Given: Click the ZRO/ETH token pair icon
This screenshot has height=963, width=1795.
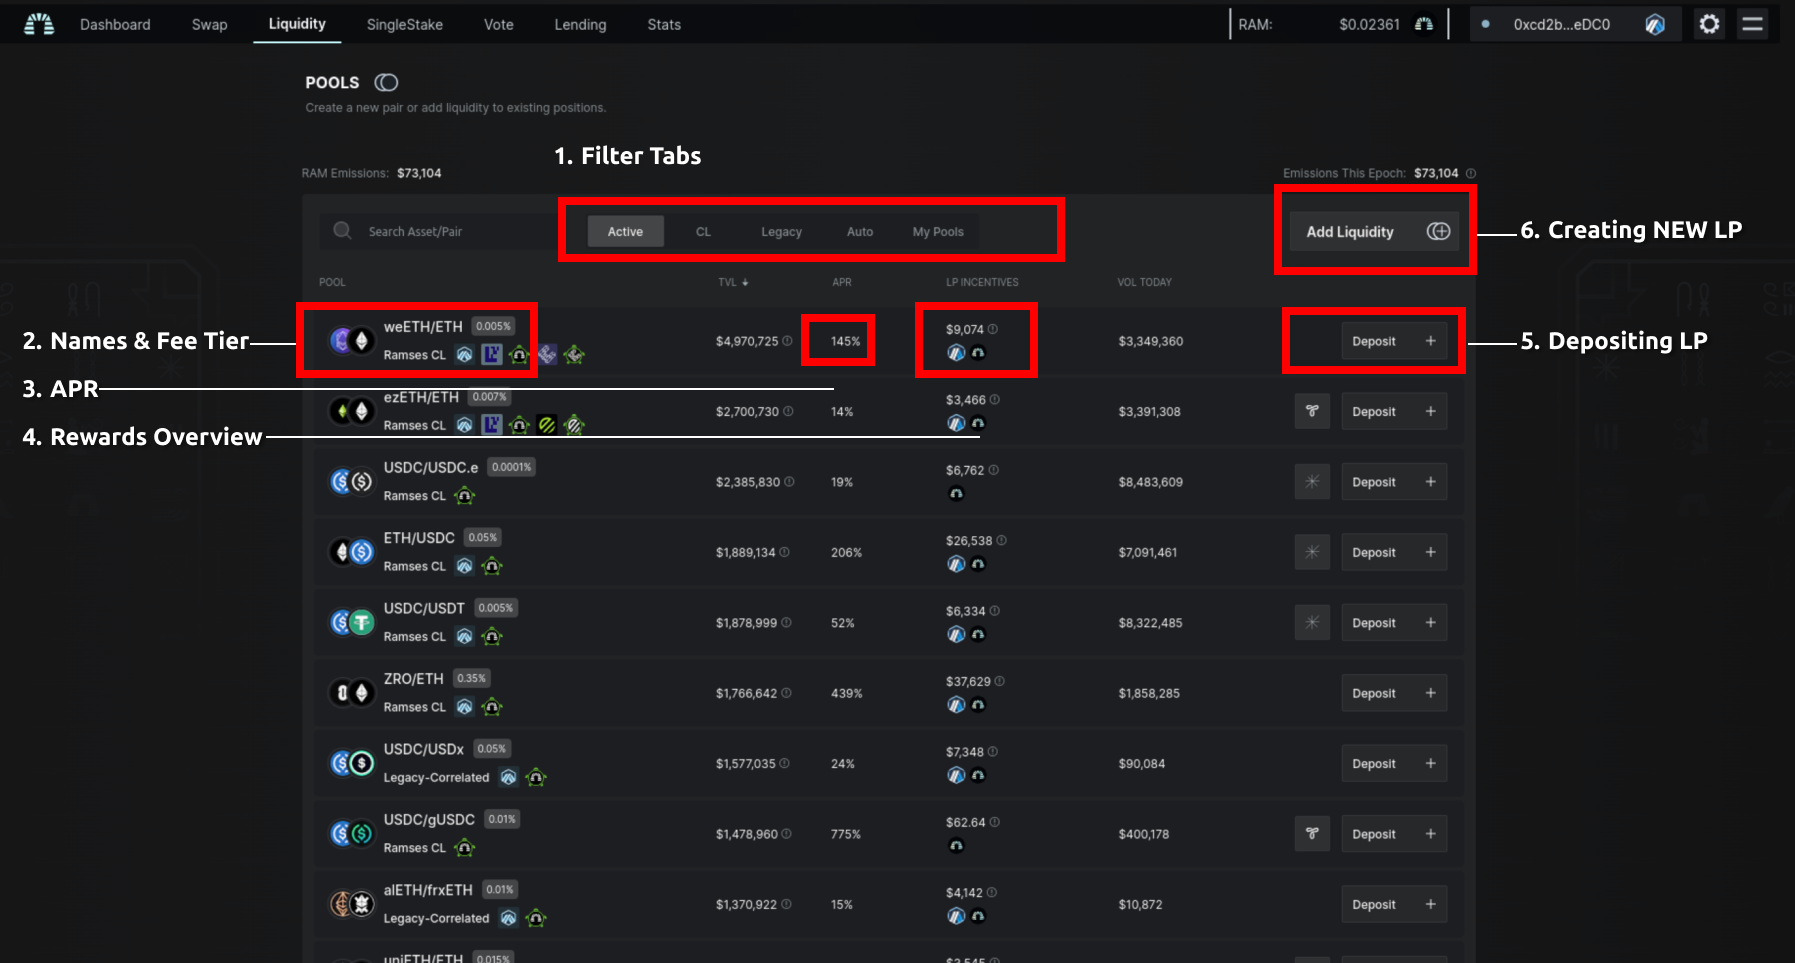Looking at the screenshot, I should pos(351,693).
